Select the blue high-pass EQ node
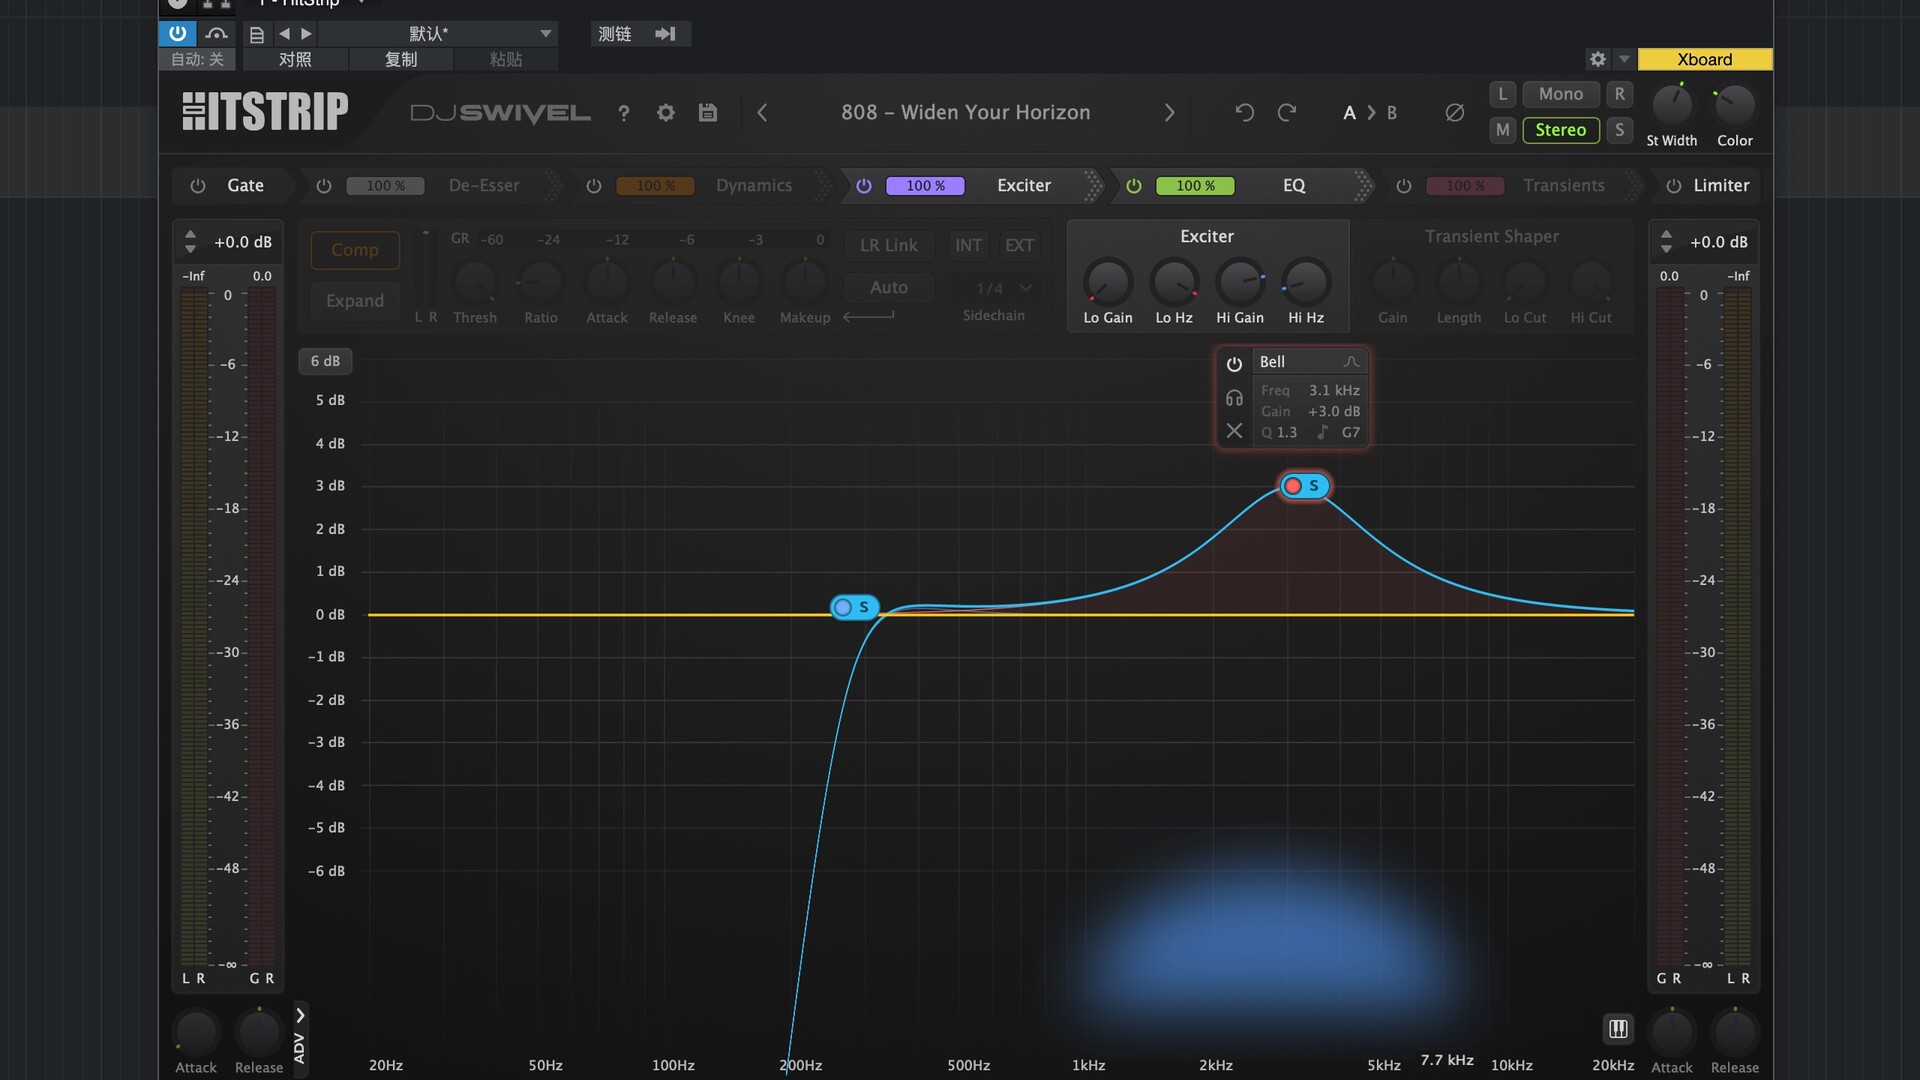1920x1080 pixels. coord(843,607)
